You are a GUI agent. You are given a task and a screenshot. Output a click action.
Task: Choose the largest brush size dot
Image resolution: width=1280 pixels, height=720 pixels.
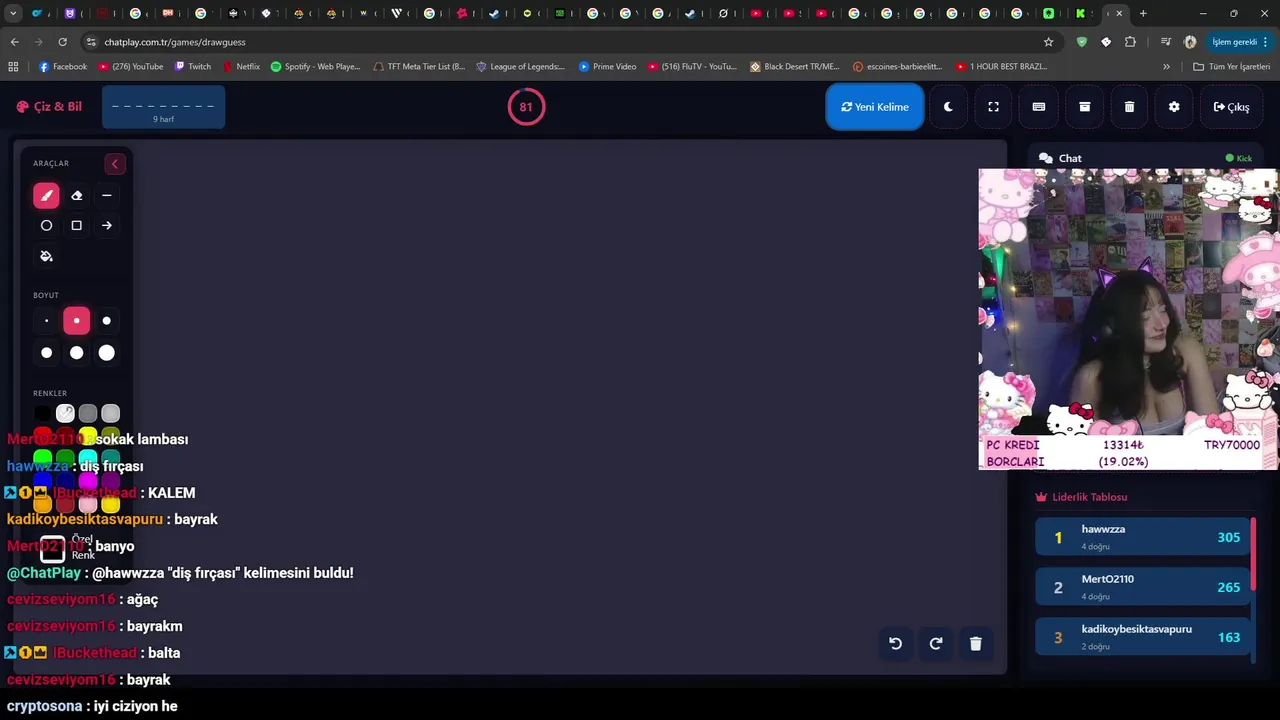[106, 352]
